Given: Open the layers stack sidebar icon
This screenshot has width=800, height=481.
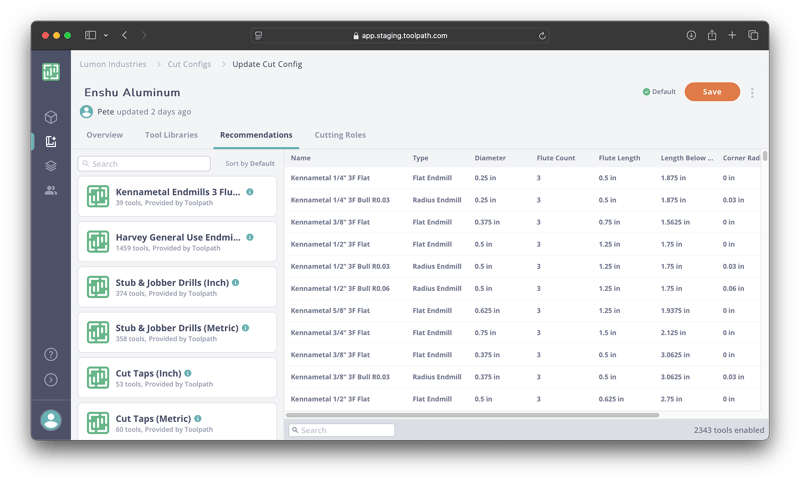Looking at the screenshot, I should click(51, 166).
